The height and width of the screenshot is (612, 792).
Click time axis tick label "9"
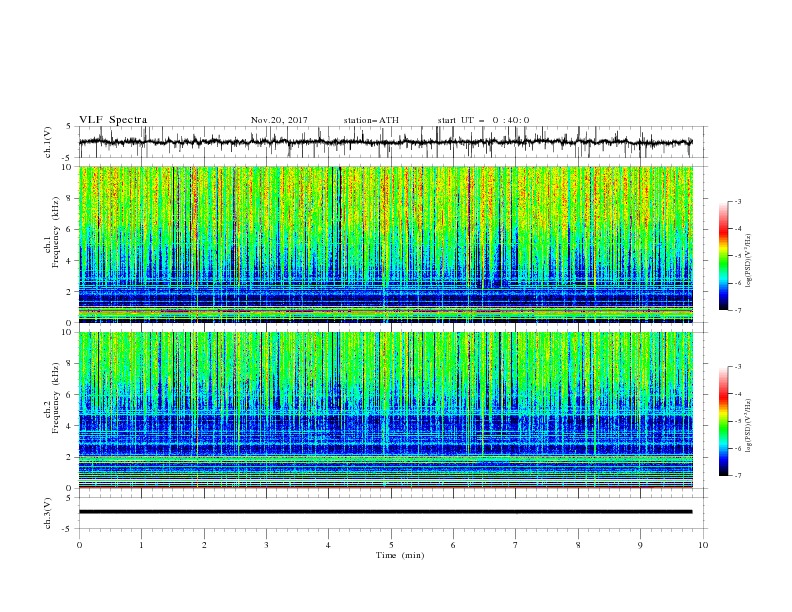tap(640, 545)
